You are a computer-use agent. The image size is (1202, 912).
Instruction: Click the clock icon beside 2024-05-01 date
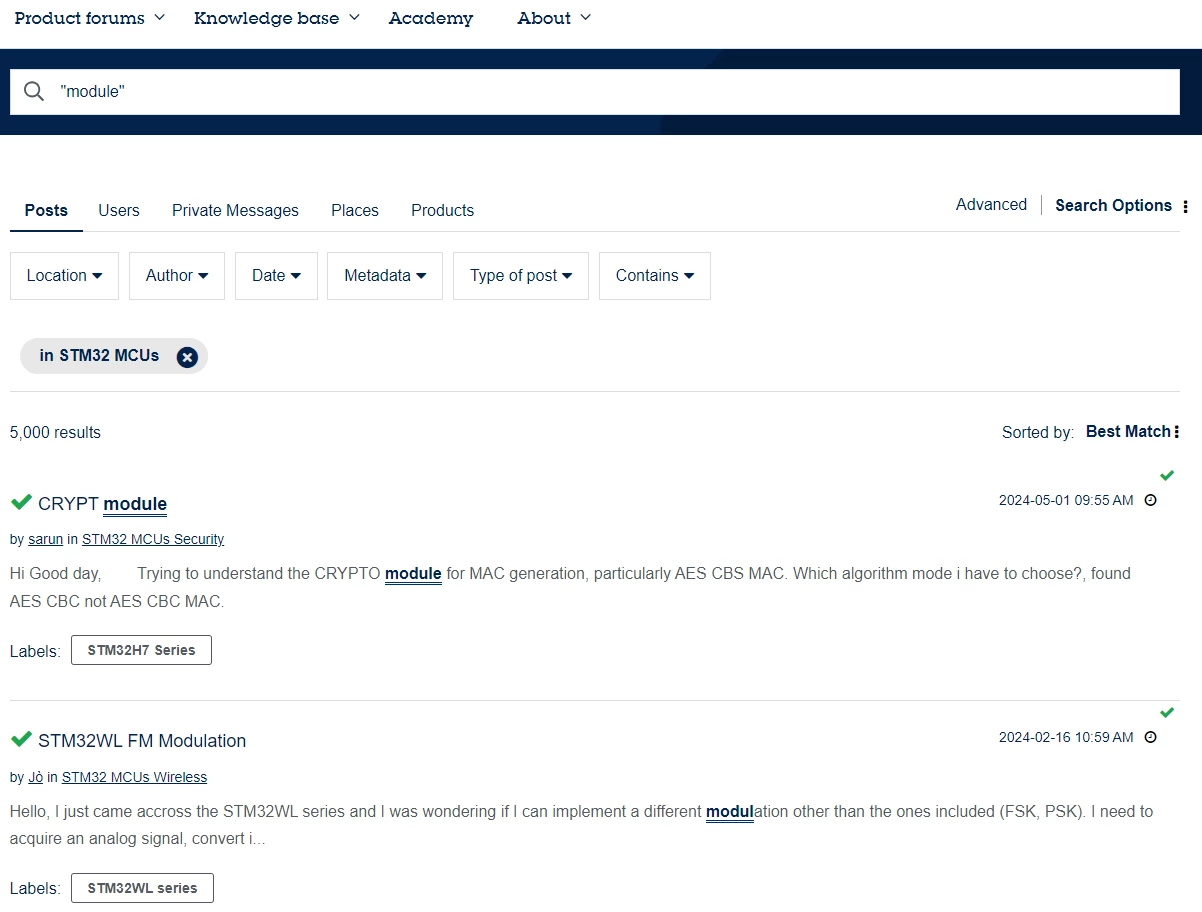pyautogui.click(x=1150, y=500)
